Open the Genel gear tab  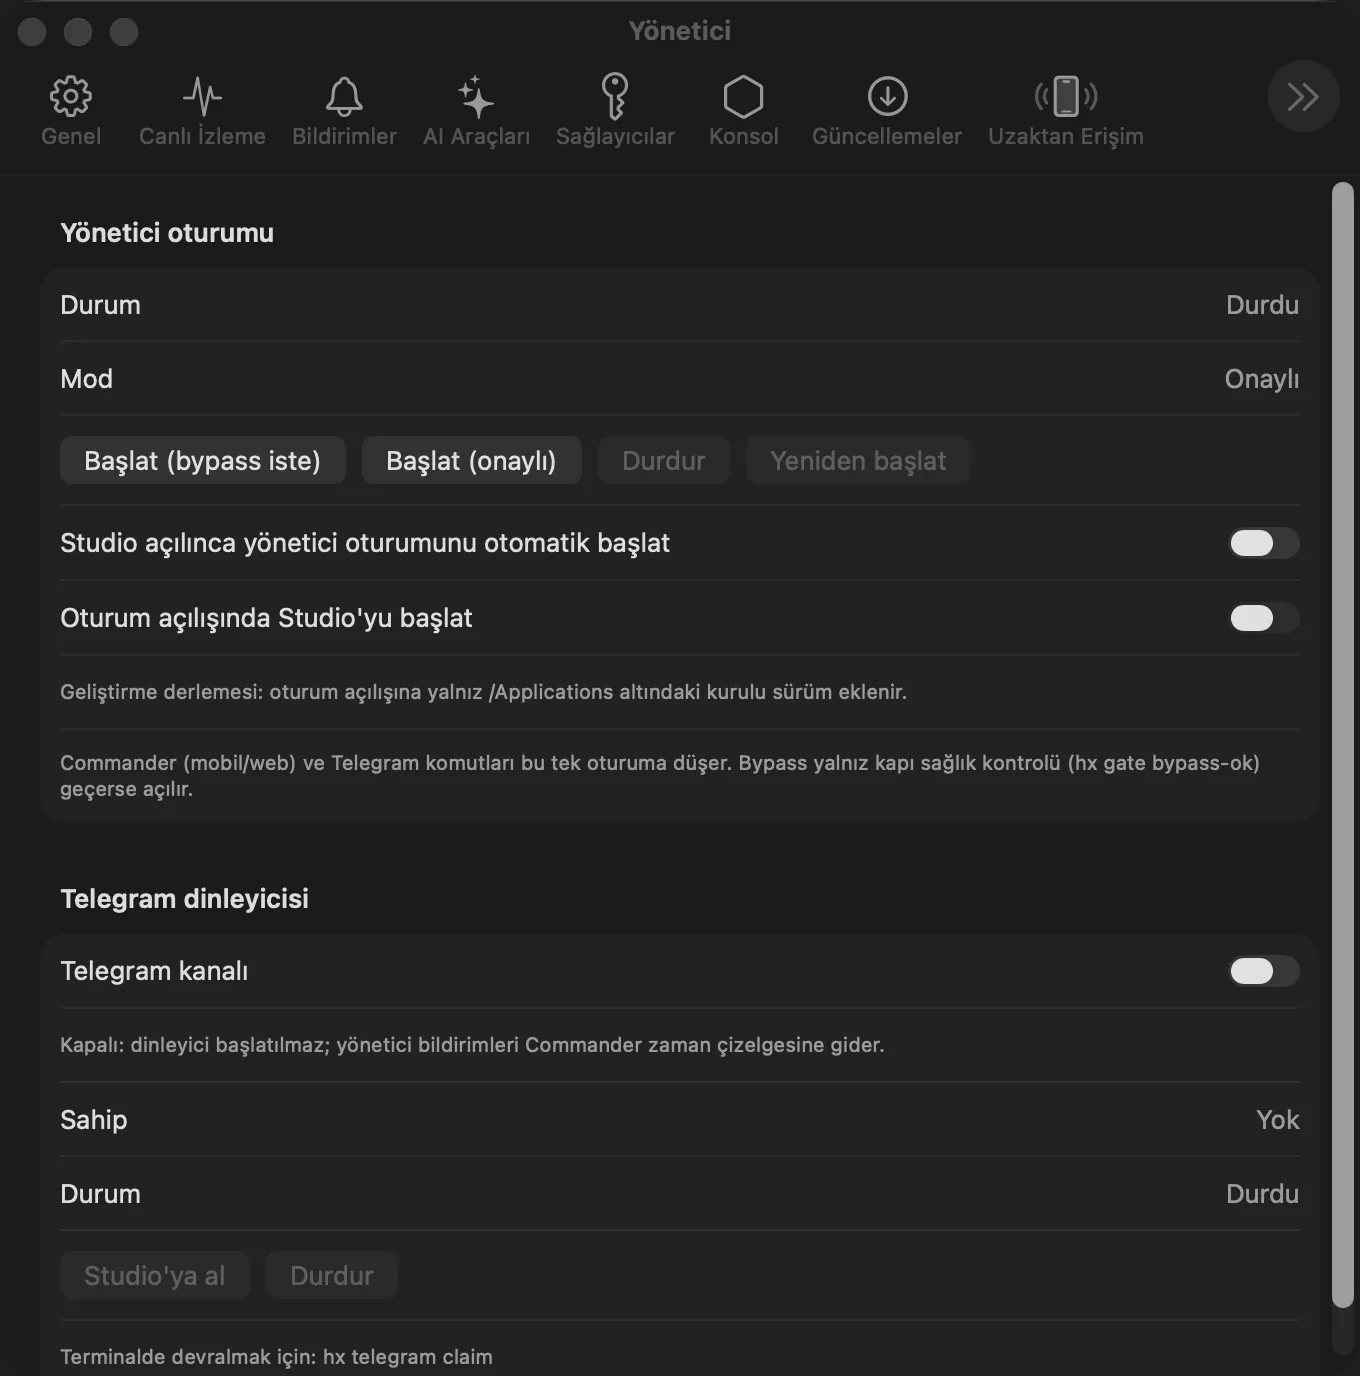71,111
